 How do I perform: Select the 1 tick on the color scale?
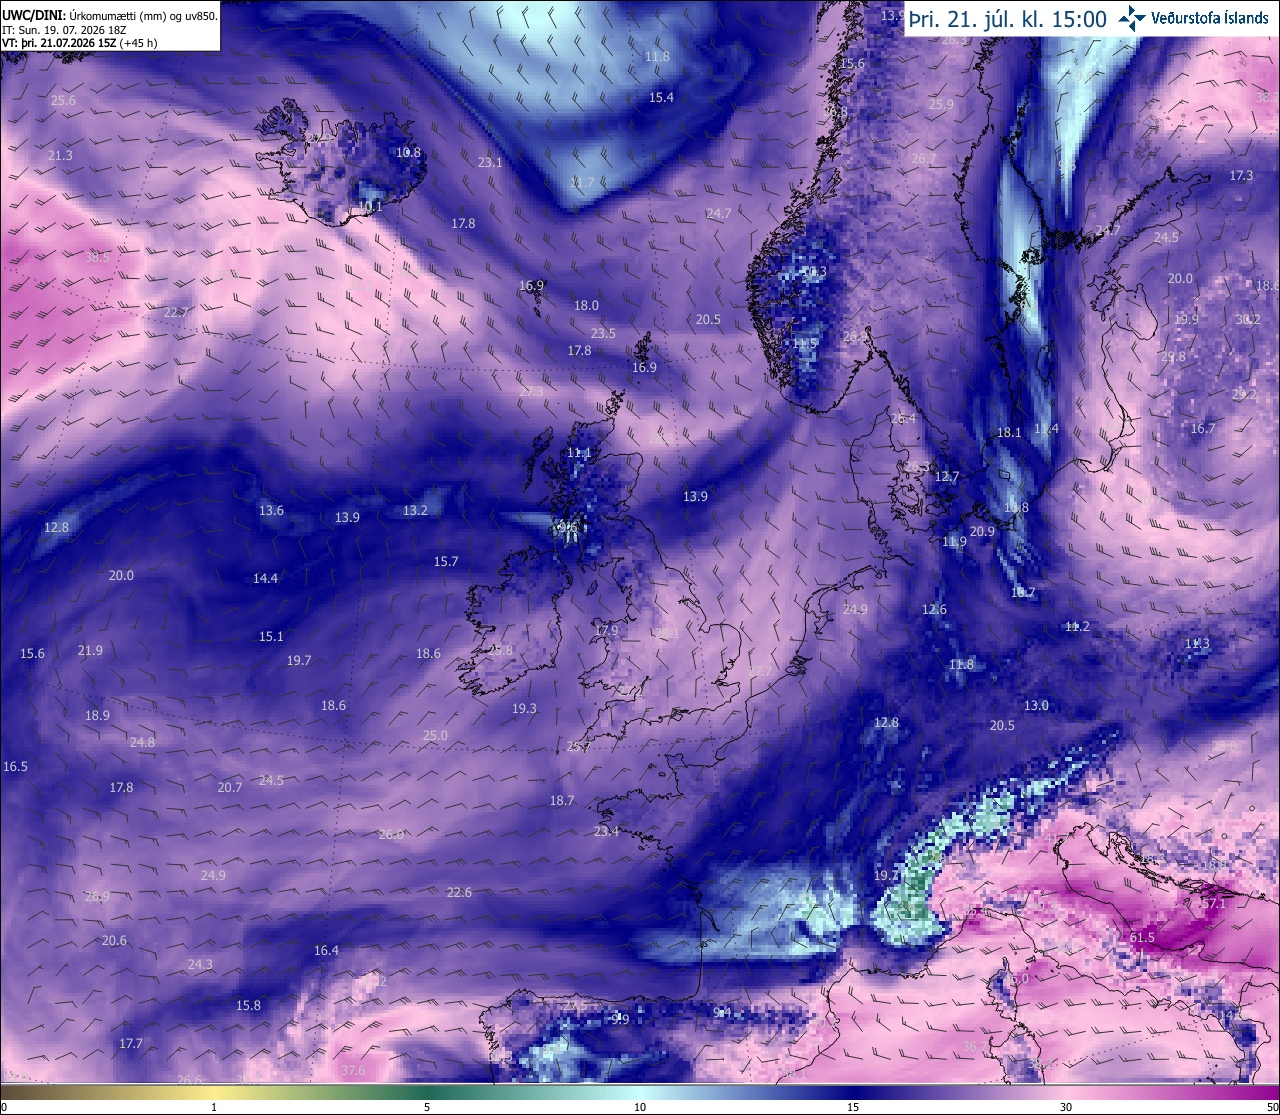pos(214,1107)
